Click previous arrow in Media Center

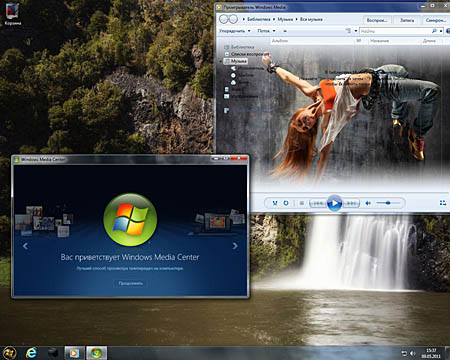25,246
